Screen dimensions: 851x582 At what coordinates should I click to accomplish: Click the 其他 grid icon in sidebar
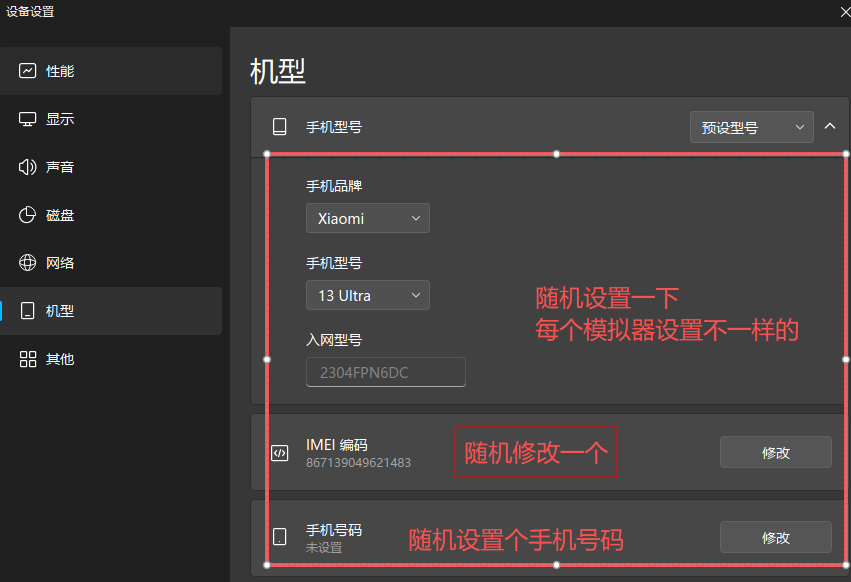[x=28, y=359]
